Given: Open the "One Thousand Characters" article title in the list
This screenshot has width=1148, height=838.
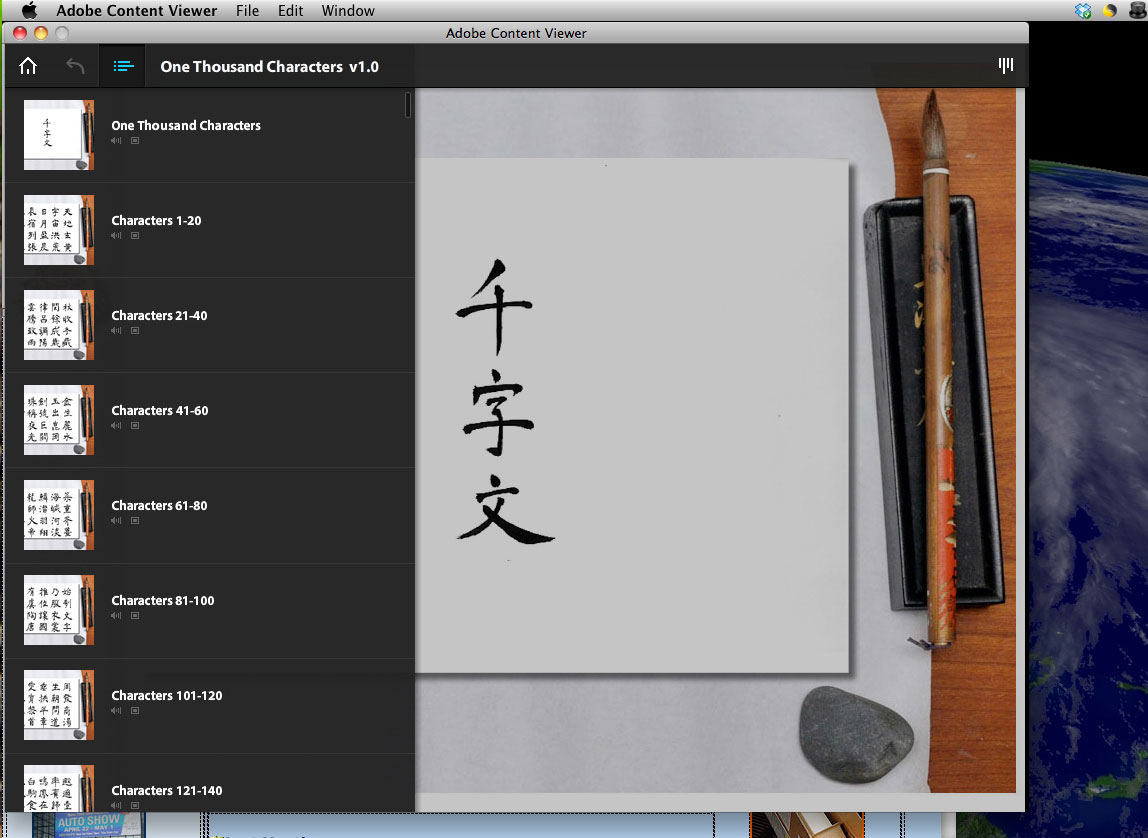Looking at the screenshot, I should coord(186,125).
